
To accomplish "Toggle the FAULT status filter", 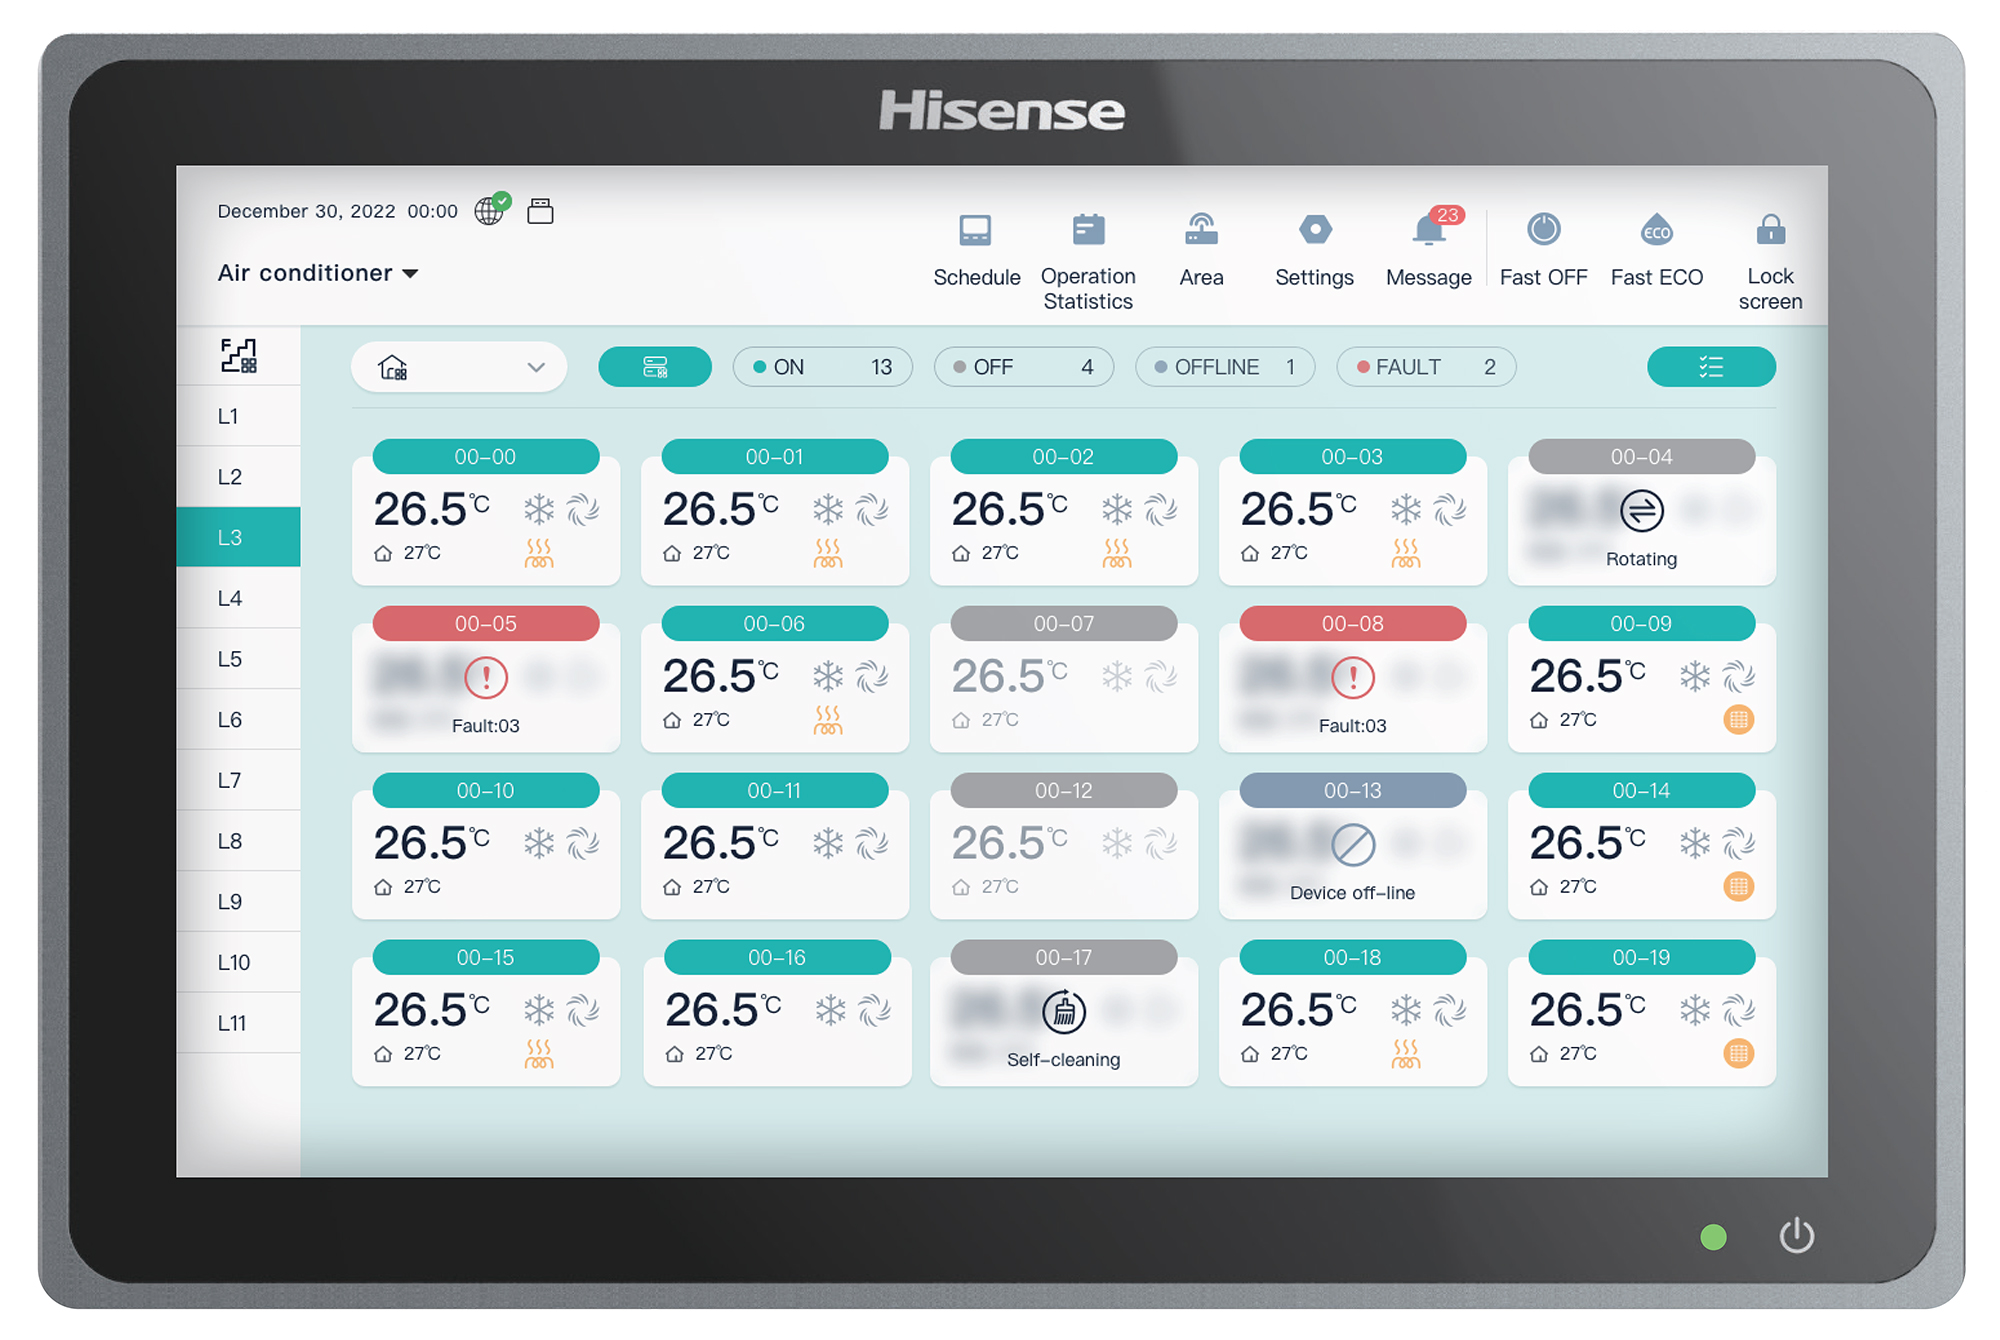I will point(1425,367).
